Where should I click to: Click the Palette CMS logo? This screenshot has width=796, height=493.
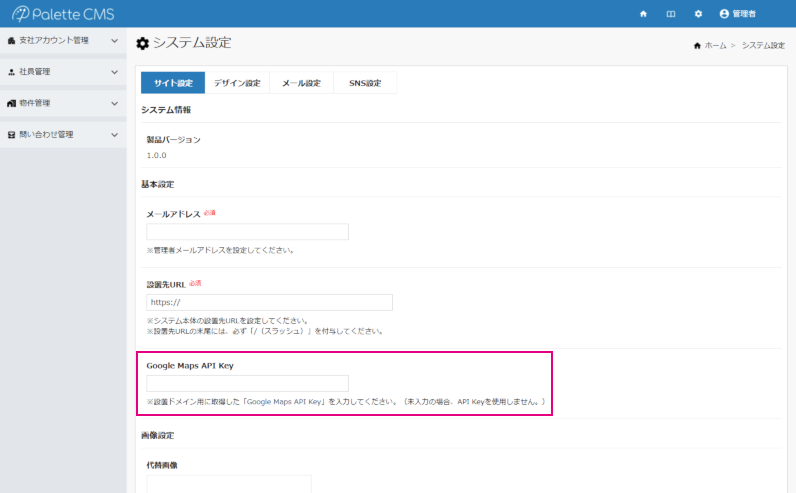tap(63, 14)
